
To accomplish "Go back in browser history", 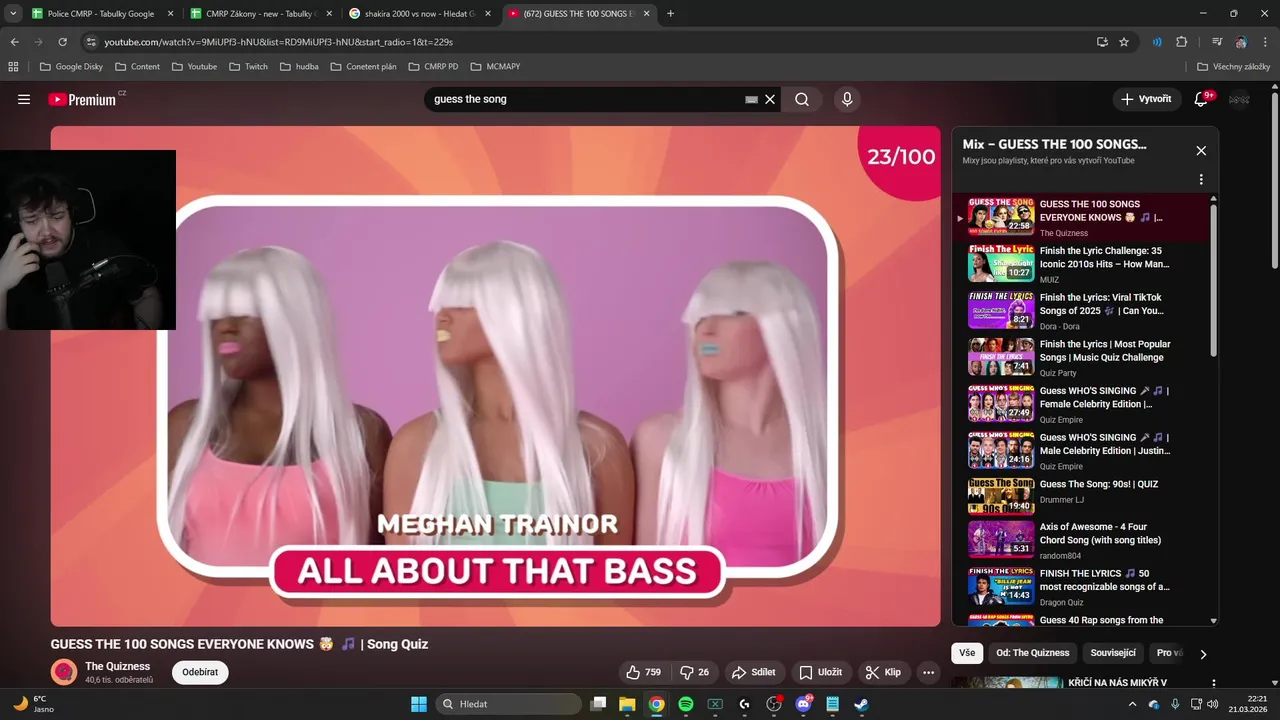I will [14, 42].
